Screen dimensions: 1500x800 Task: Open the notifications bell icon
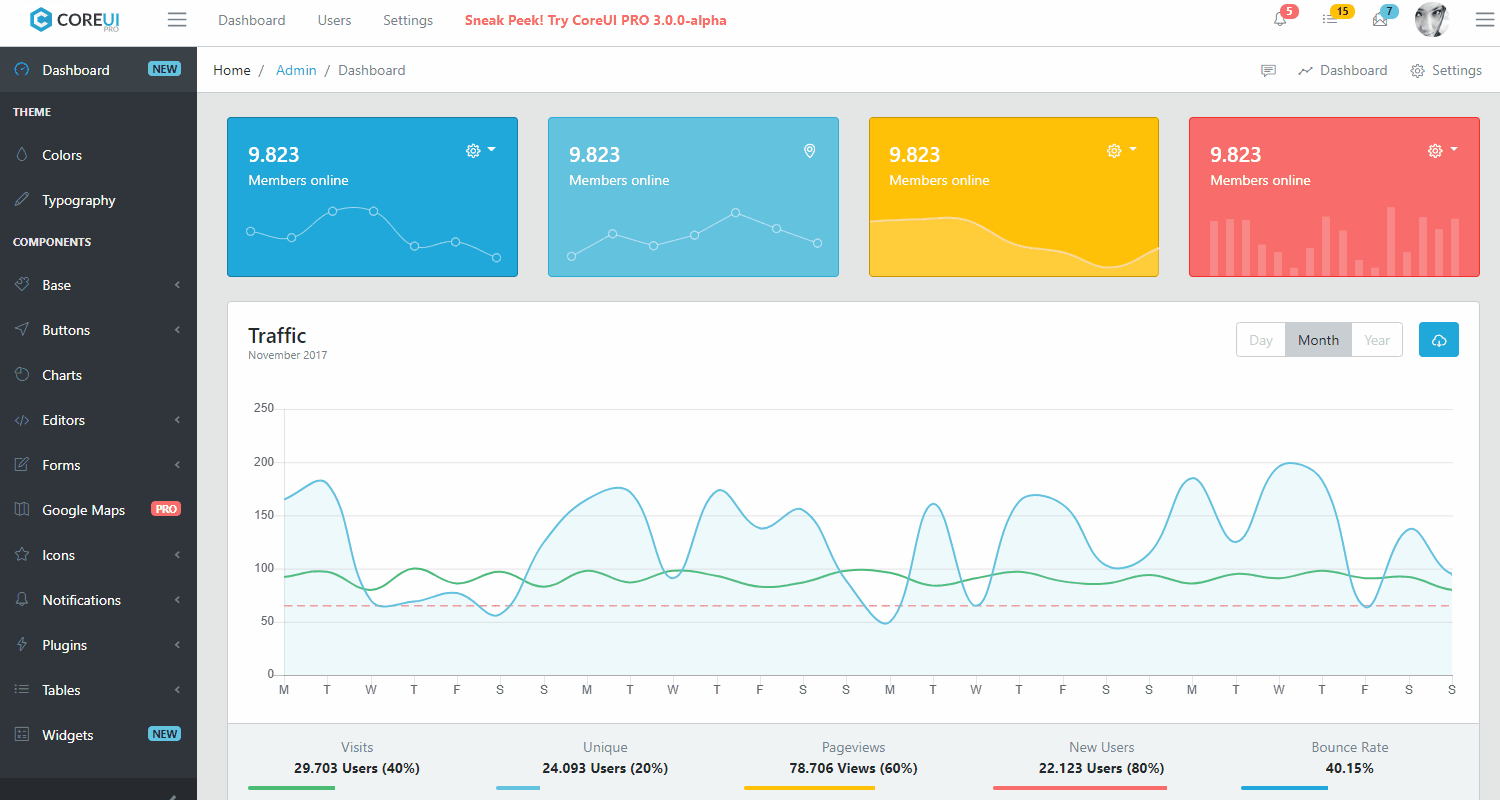(1281, 19)
